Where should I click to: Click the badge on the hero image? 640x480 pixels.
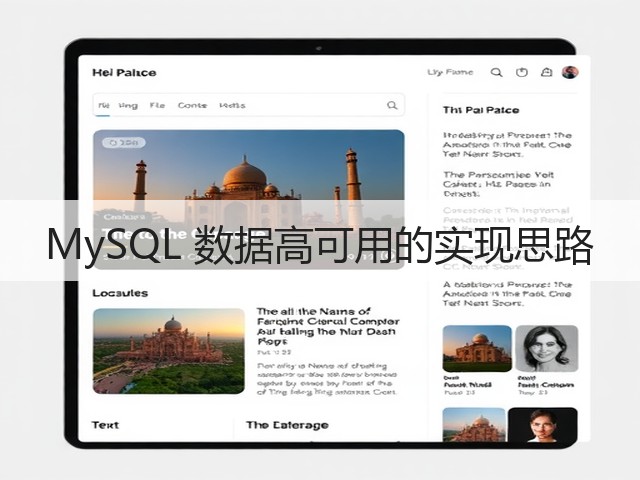coord(124,142)
